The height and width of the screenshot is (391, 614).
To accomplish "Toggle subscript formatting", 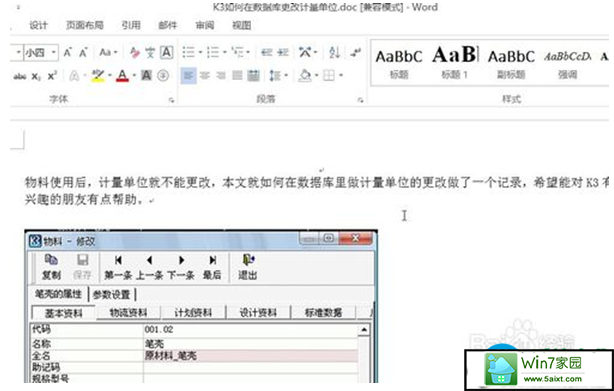I will point(36,76).
